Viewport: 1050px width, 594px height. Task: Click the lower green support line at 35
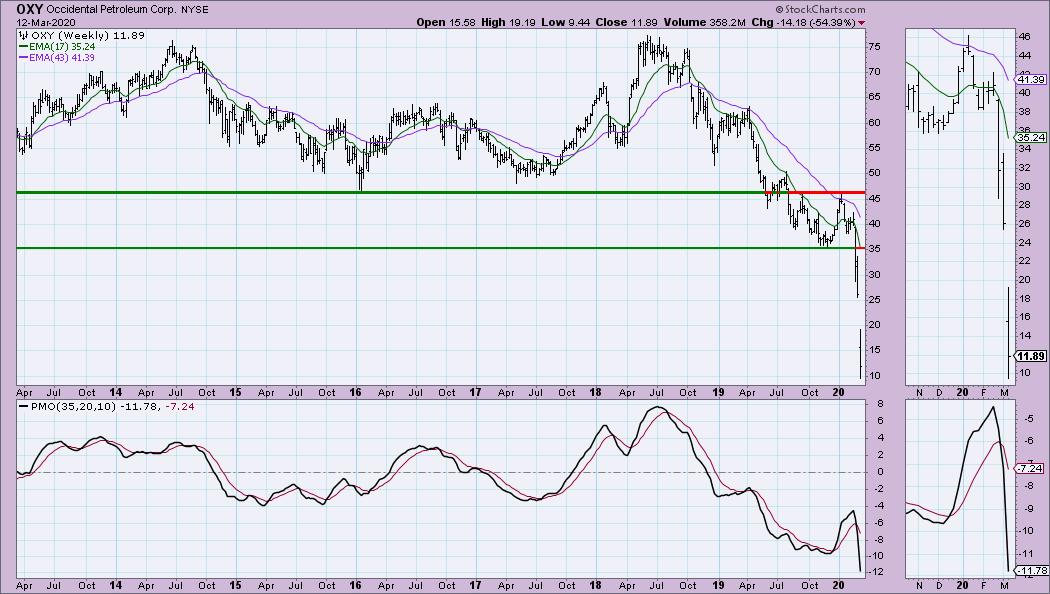coord(435,248)
